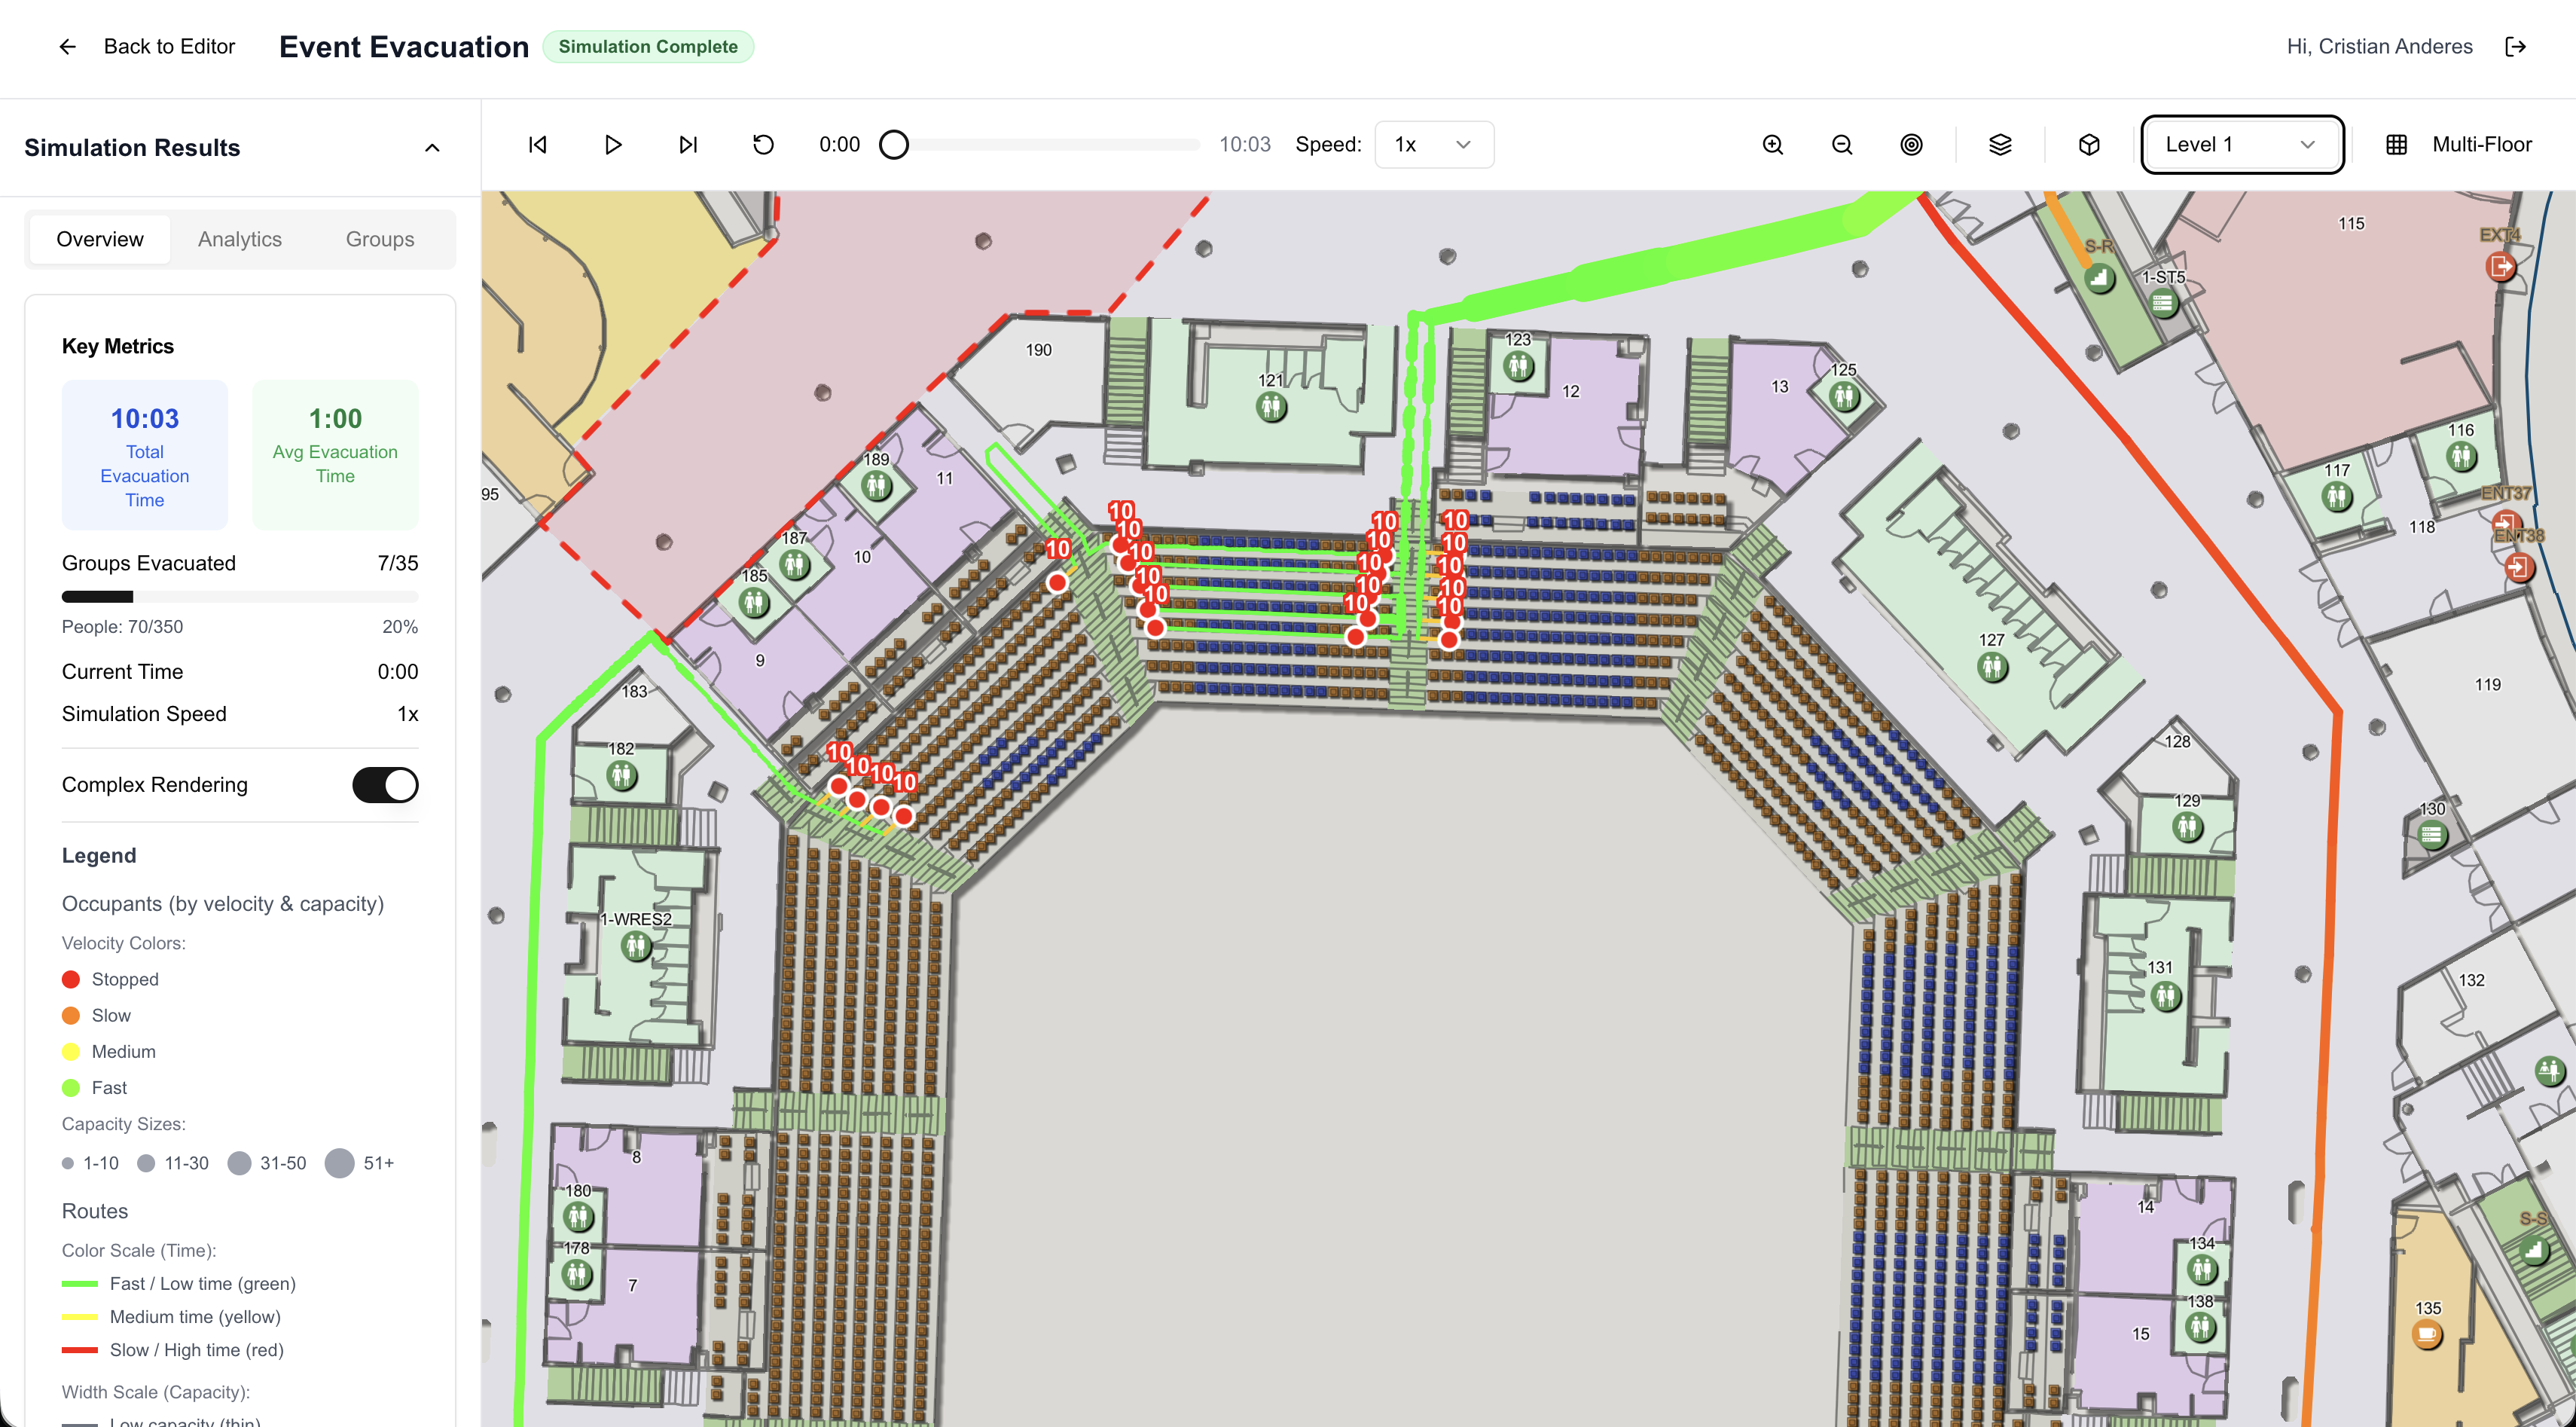This screenshot has width=2576, height=1427.
Task: Reset the simulation playback
Action: coord(763,144)
